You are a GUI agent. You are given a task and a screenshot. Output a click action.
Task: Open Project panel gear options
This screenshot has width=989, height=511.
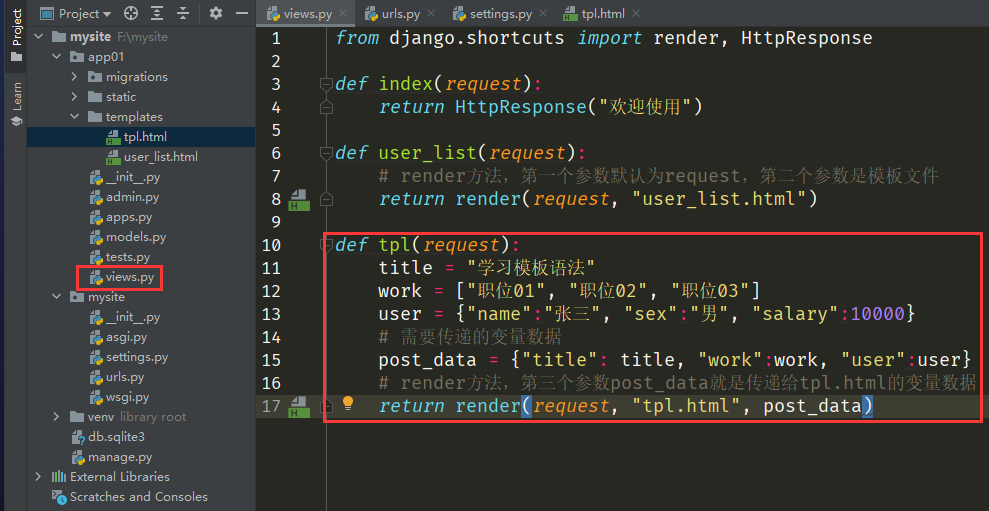point(216,14)
